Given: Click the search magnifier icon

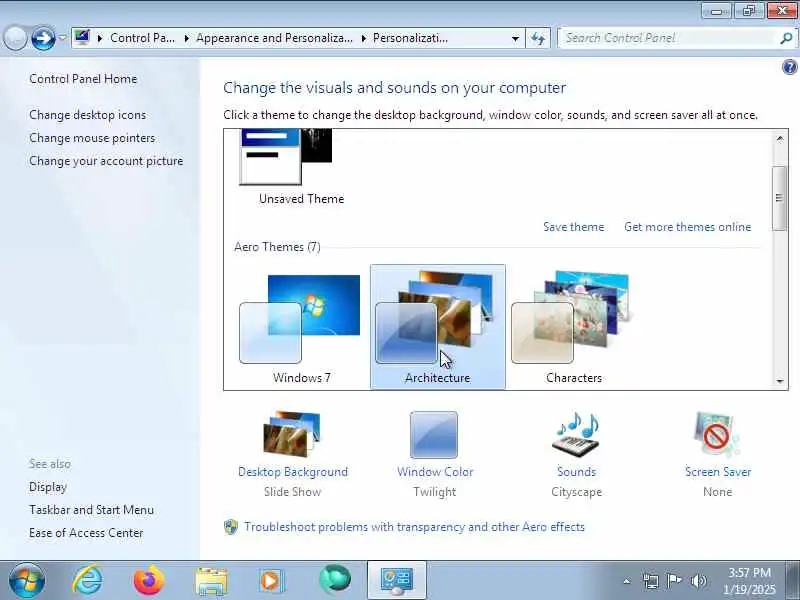Looking at the screenshot, I should 786,38.
